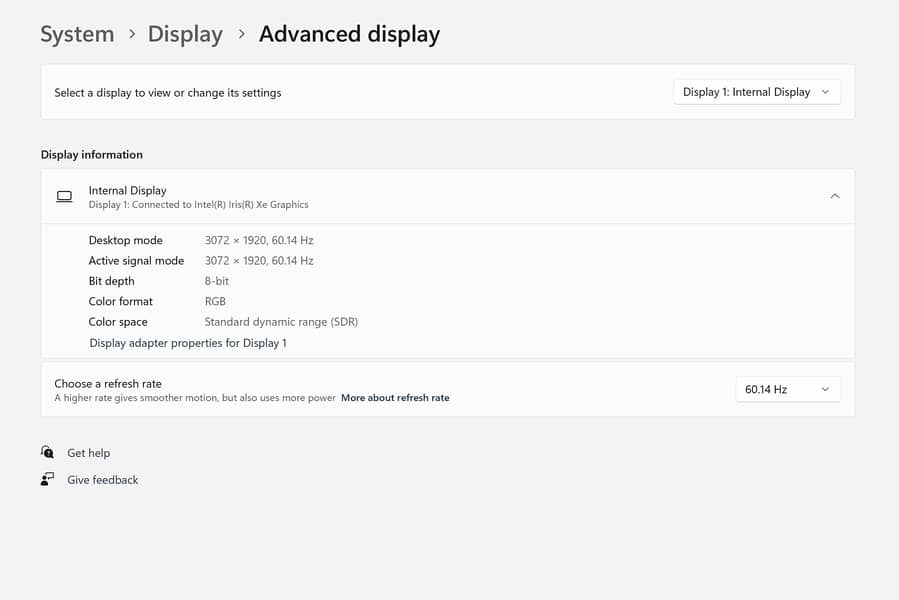Click the Internal Display header title

[x=127, y=190]
